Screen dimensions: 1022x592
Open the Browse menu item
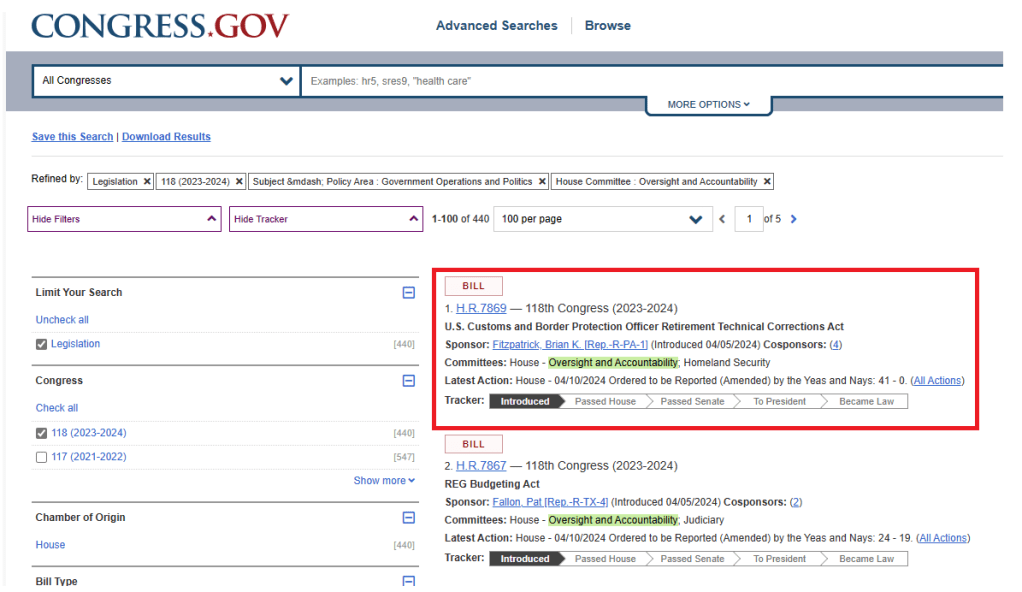pyautogui.click(x=607, y=26)
